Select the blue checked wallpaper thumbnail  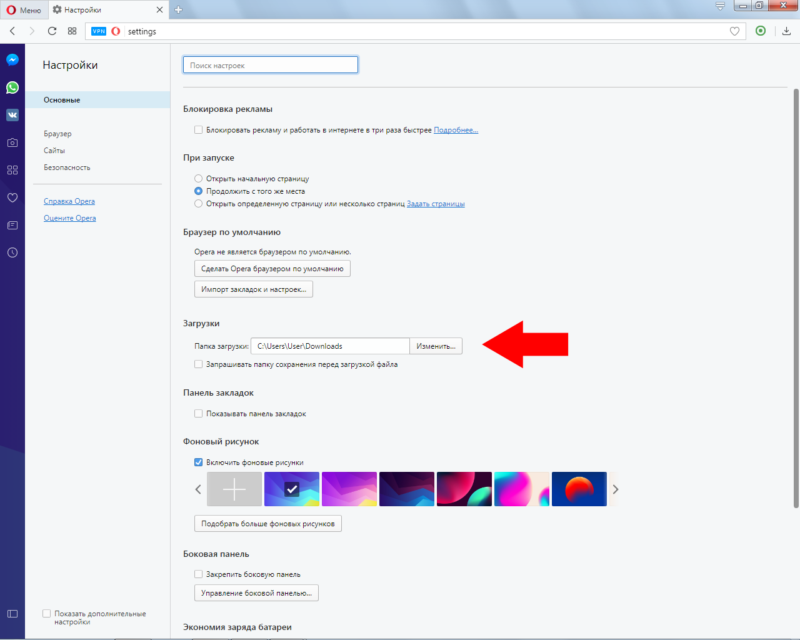click(x=292, y=489)
